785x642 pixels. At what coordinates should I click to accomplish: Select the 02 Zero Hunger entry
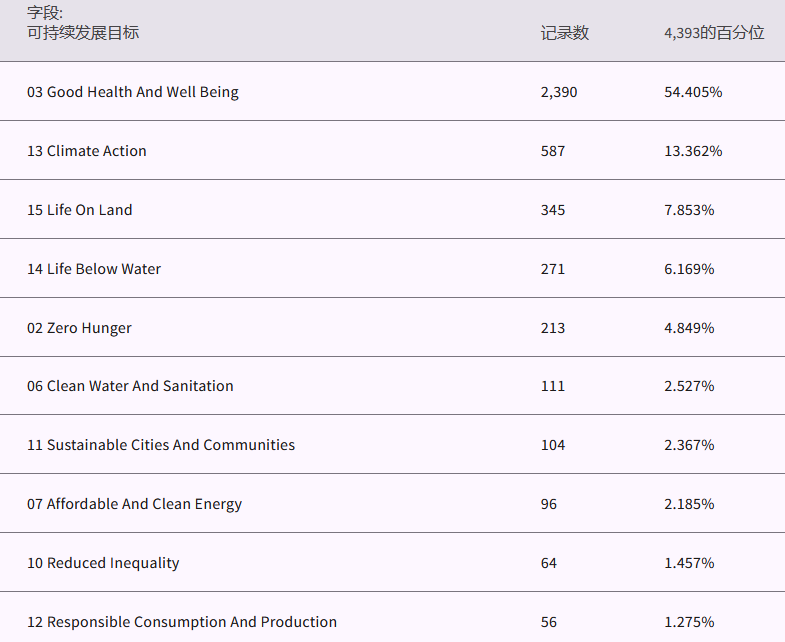click(x=79, y=328)
